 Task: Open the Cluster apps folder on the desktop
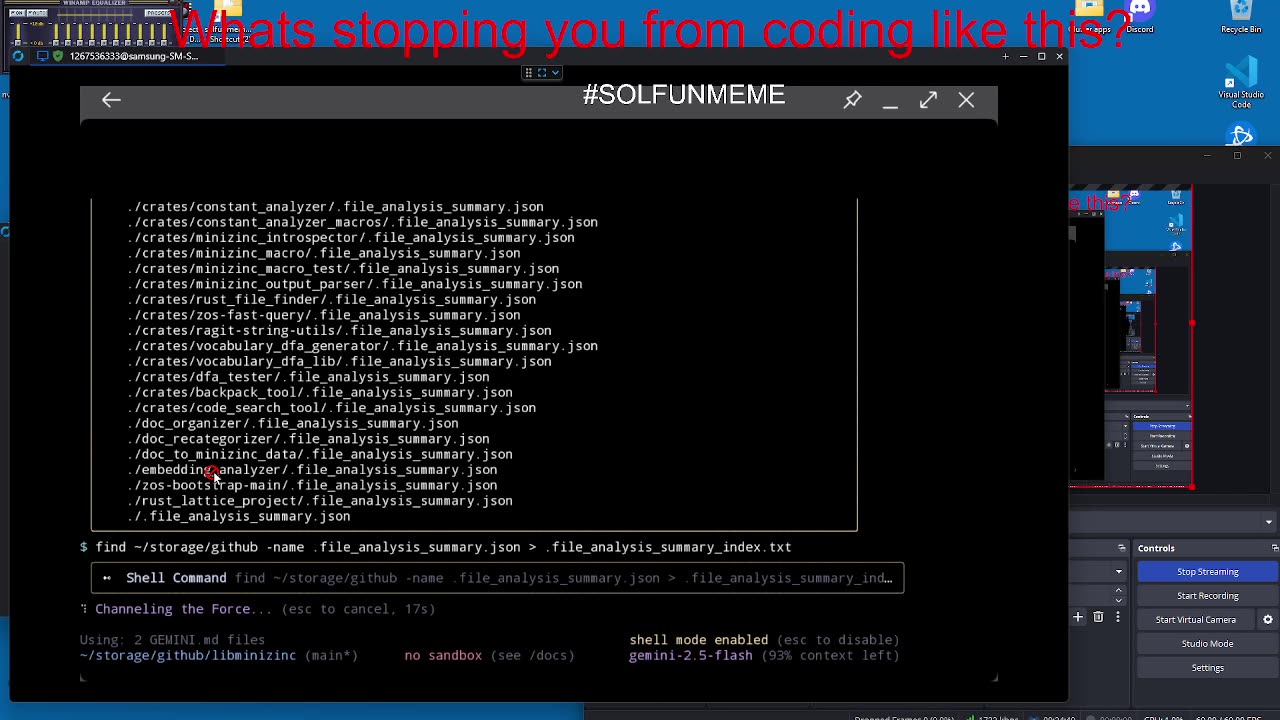[1088, 18]
